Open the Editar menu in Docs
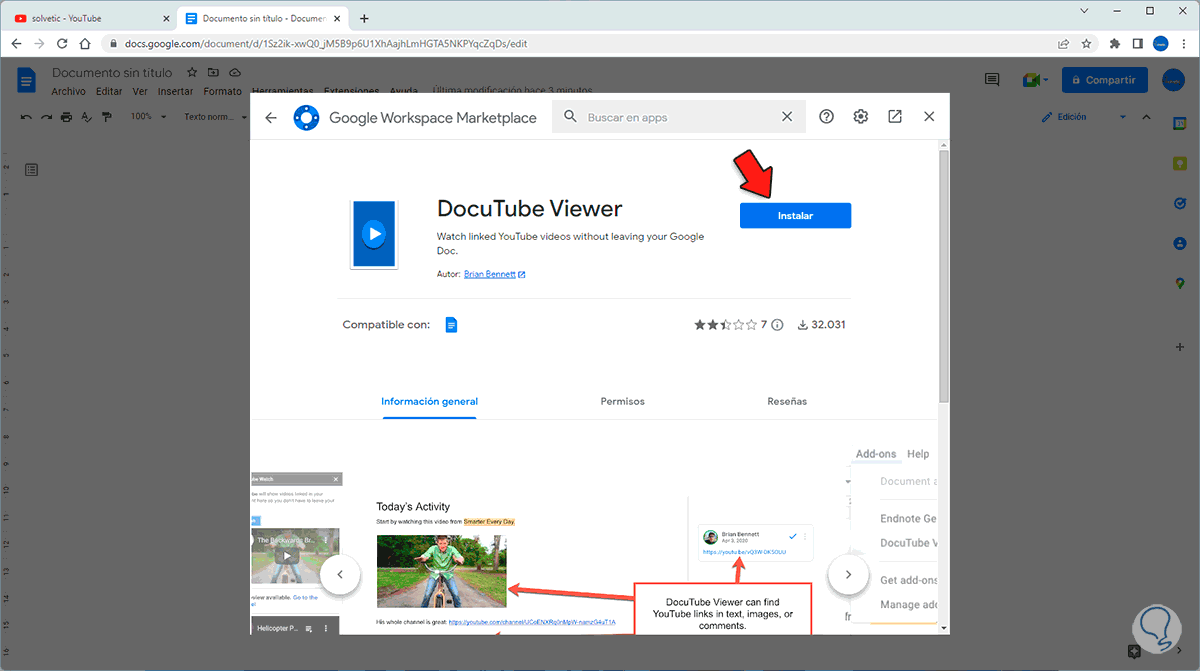Screen dimensions: 1200x671 pyautogui.click(x=109, y=91)
